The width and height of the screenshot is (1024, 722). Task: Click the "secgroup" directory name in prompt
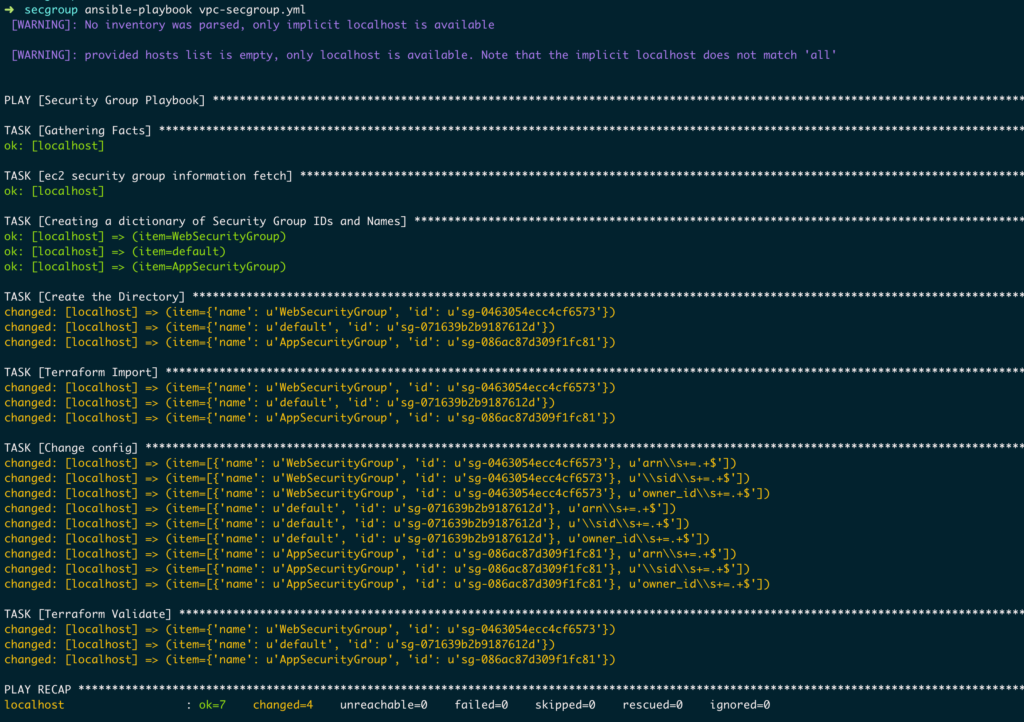tap(51, 9)
